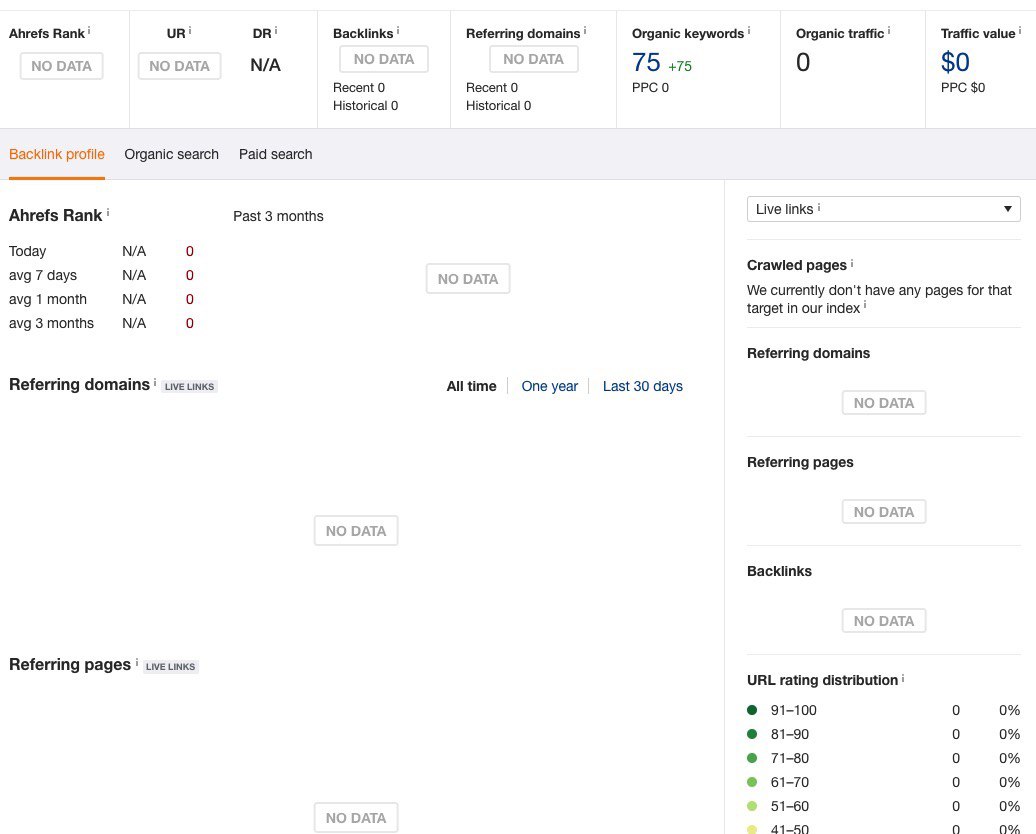Click the 61–70 rating row label
This screenshot has height=834, width=1036.
790,782
